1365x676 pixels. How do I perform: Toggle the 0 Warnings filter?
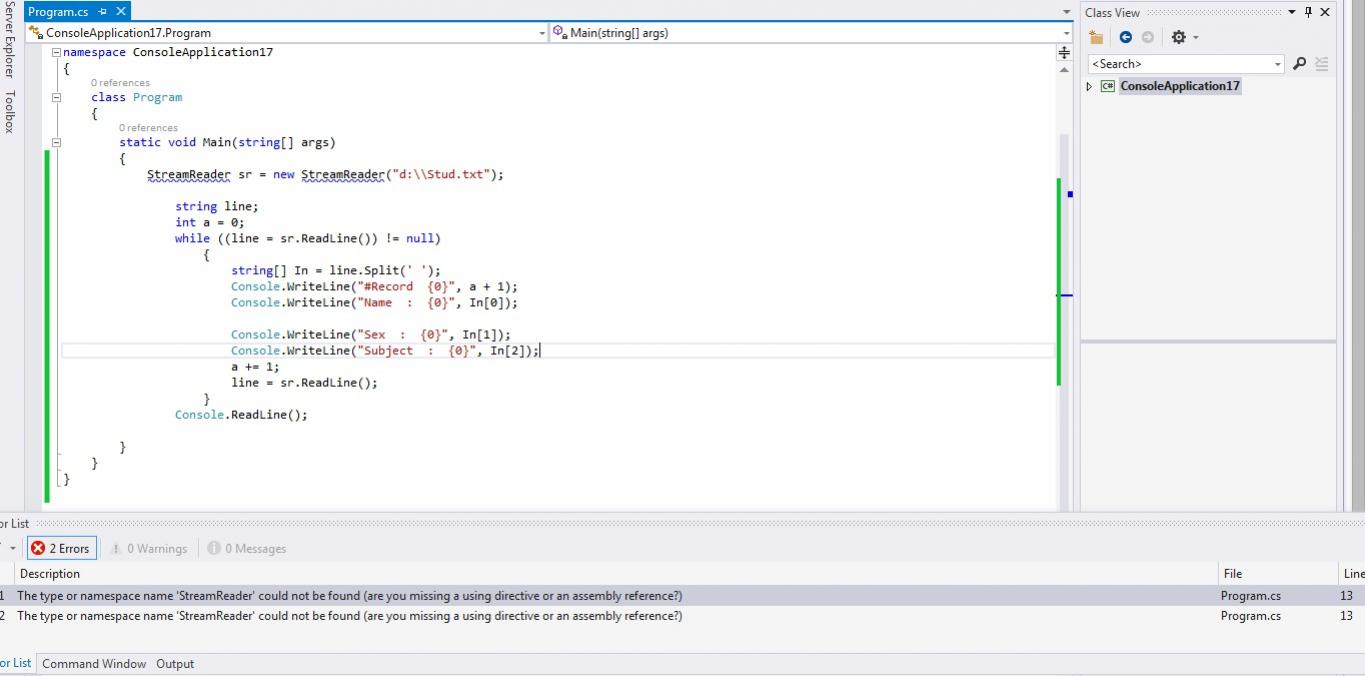point(149,548)
